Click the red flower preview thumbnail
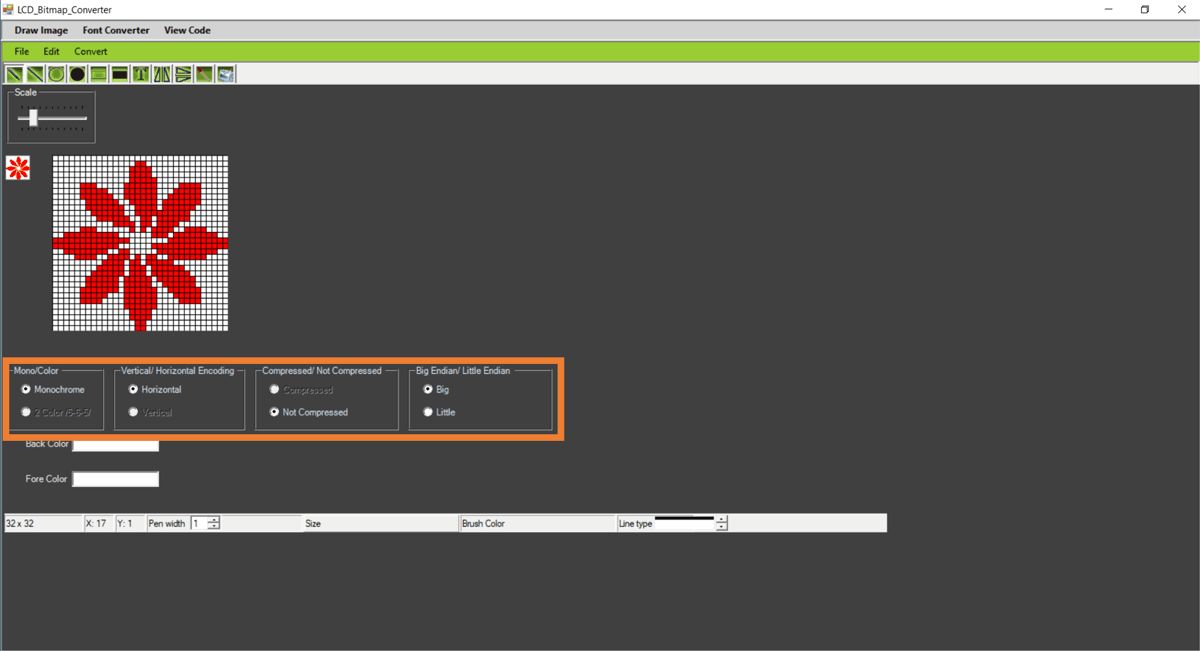This screenshot has height=651, width=1200. [x=18, y=168]
